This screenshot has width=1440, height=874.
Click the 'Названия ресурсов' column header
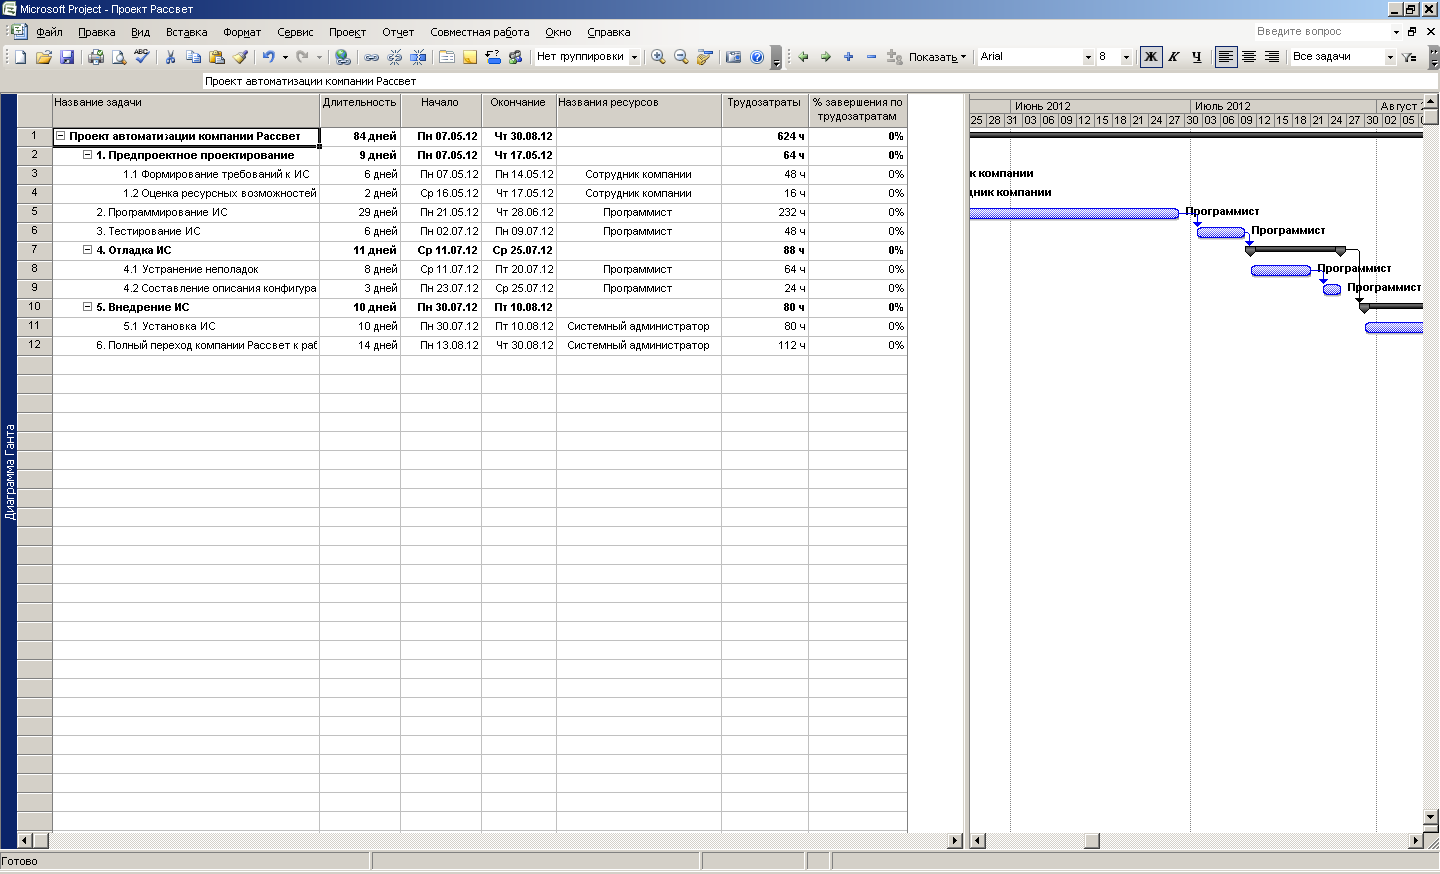[x=639, y=110]
